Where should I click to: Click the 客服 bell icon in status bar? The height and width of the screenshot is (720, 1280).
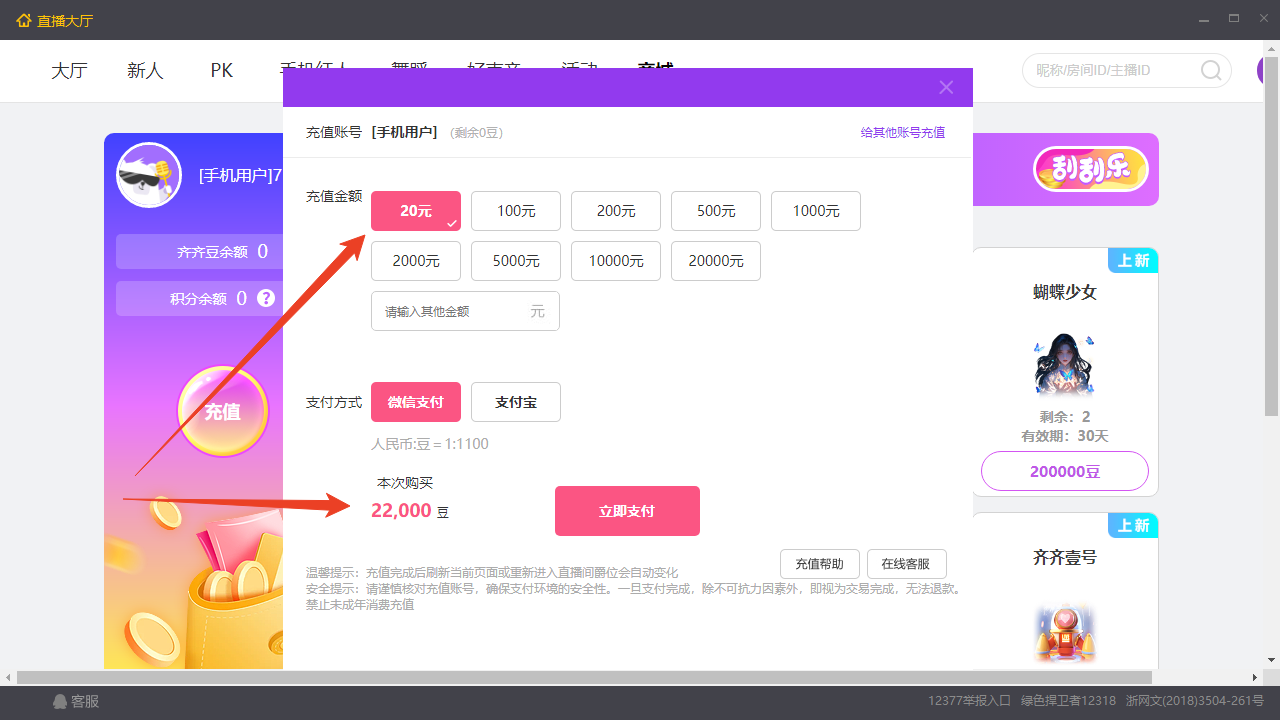click(x=60, y=702)
